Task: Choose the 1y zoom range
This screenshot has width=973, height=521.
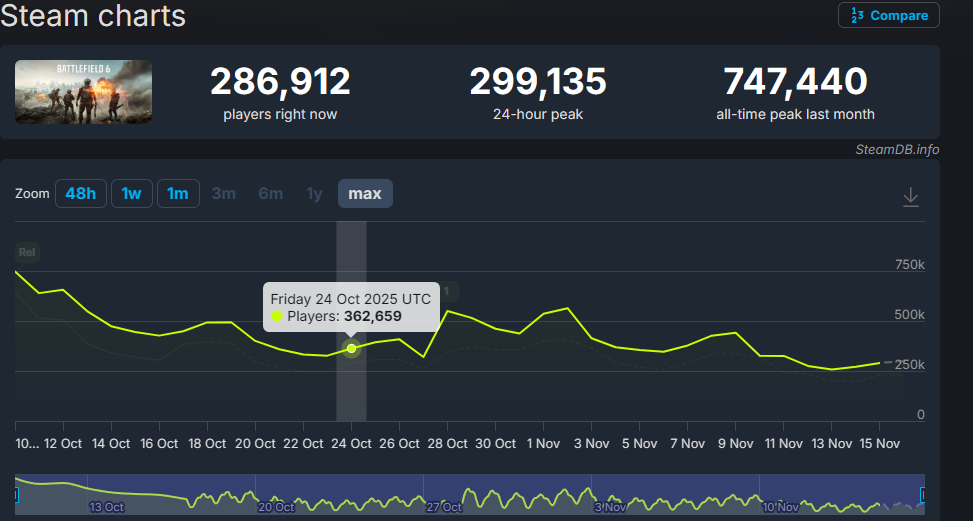Action: (x=314, y=193)
